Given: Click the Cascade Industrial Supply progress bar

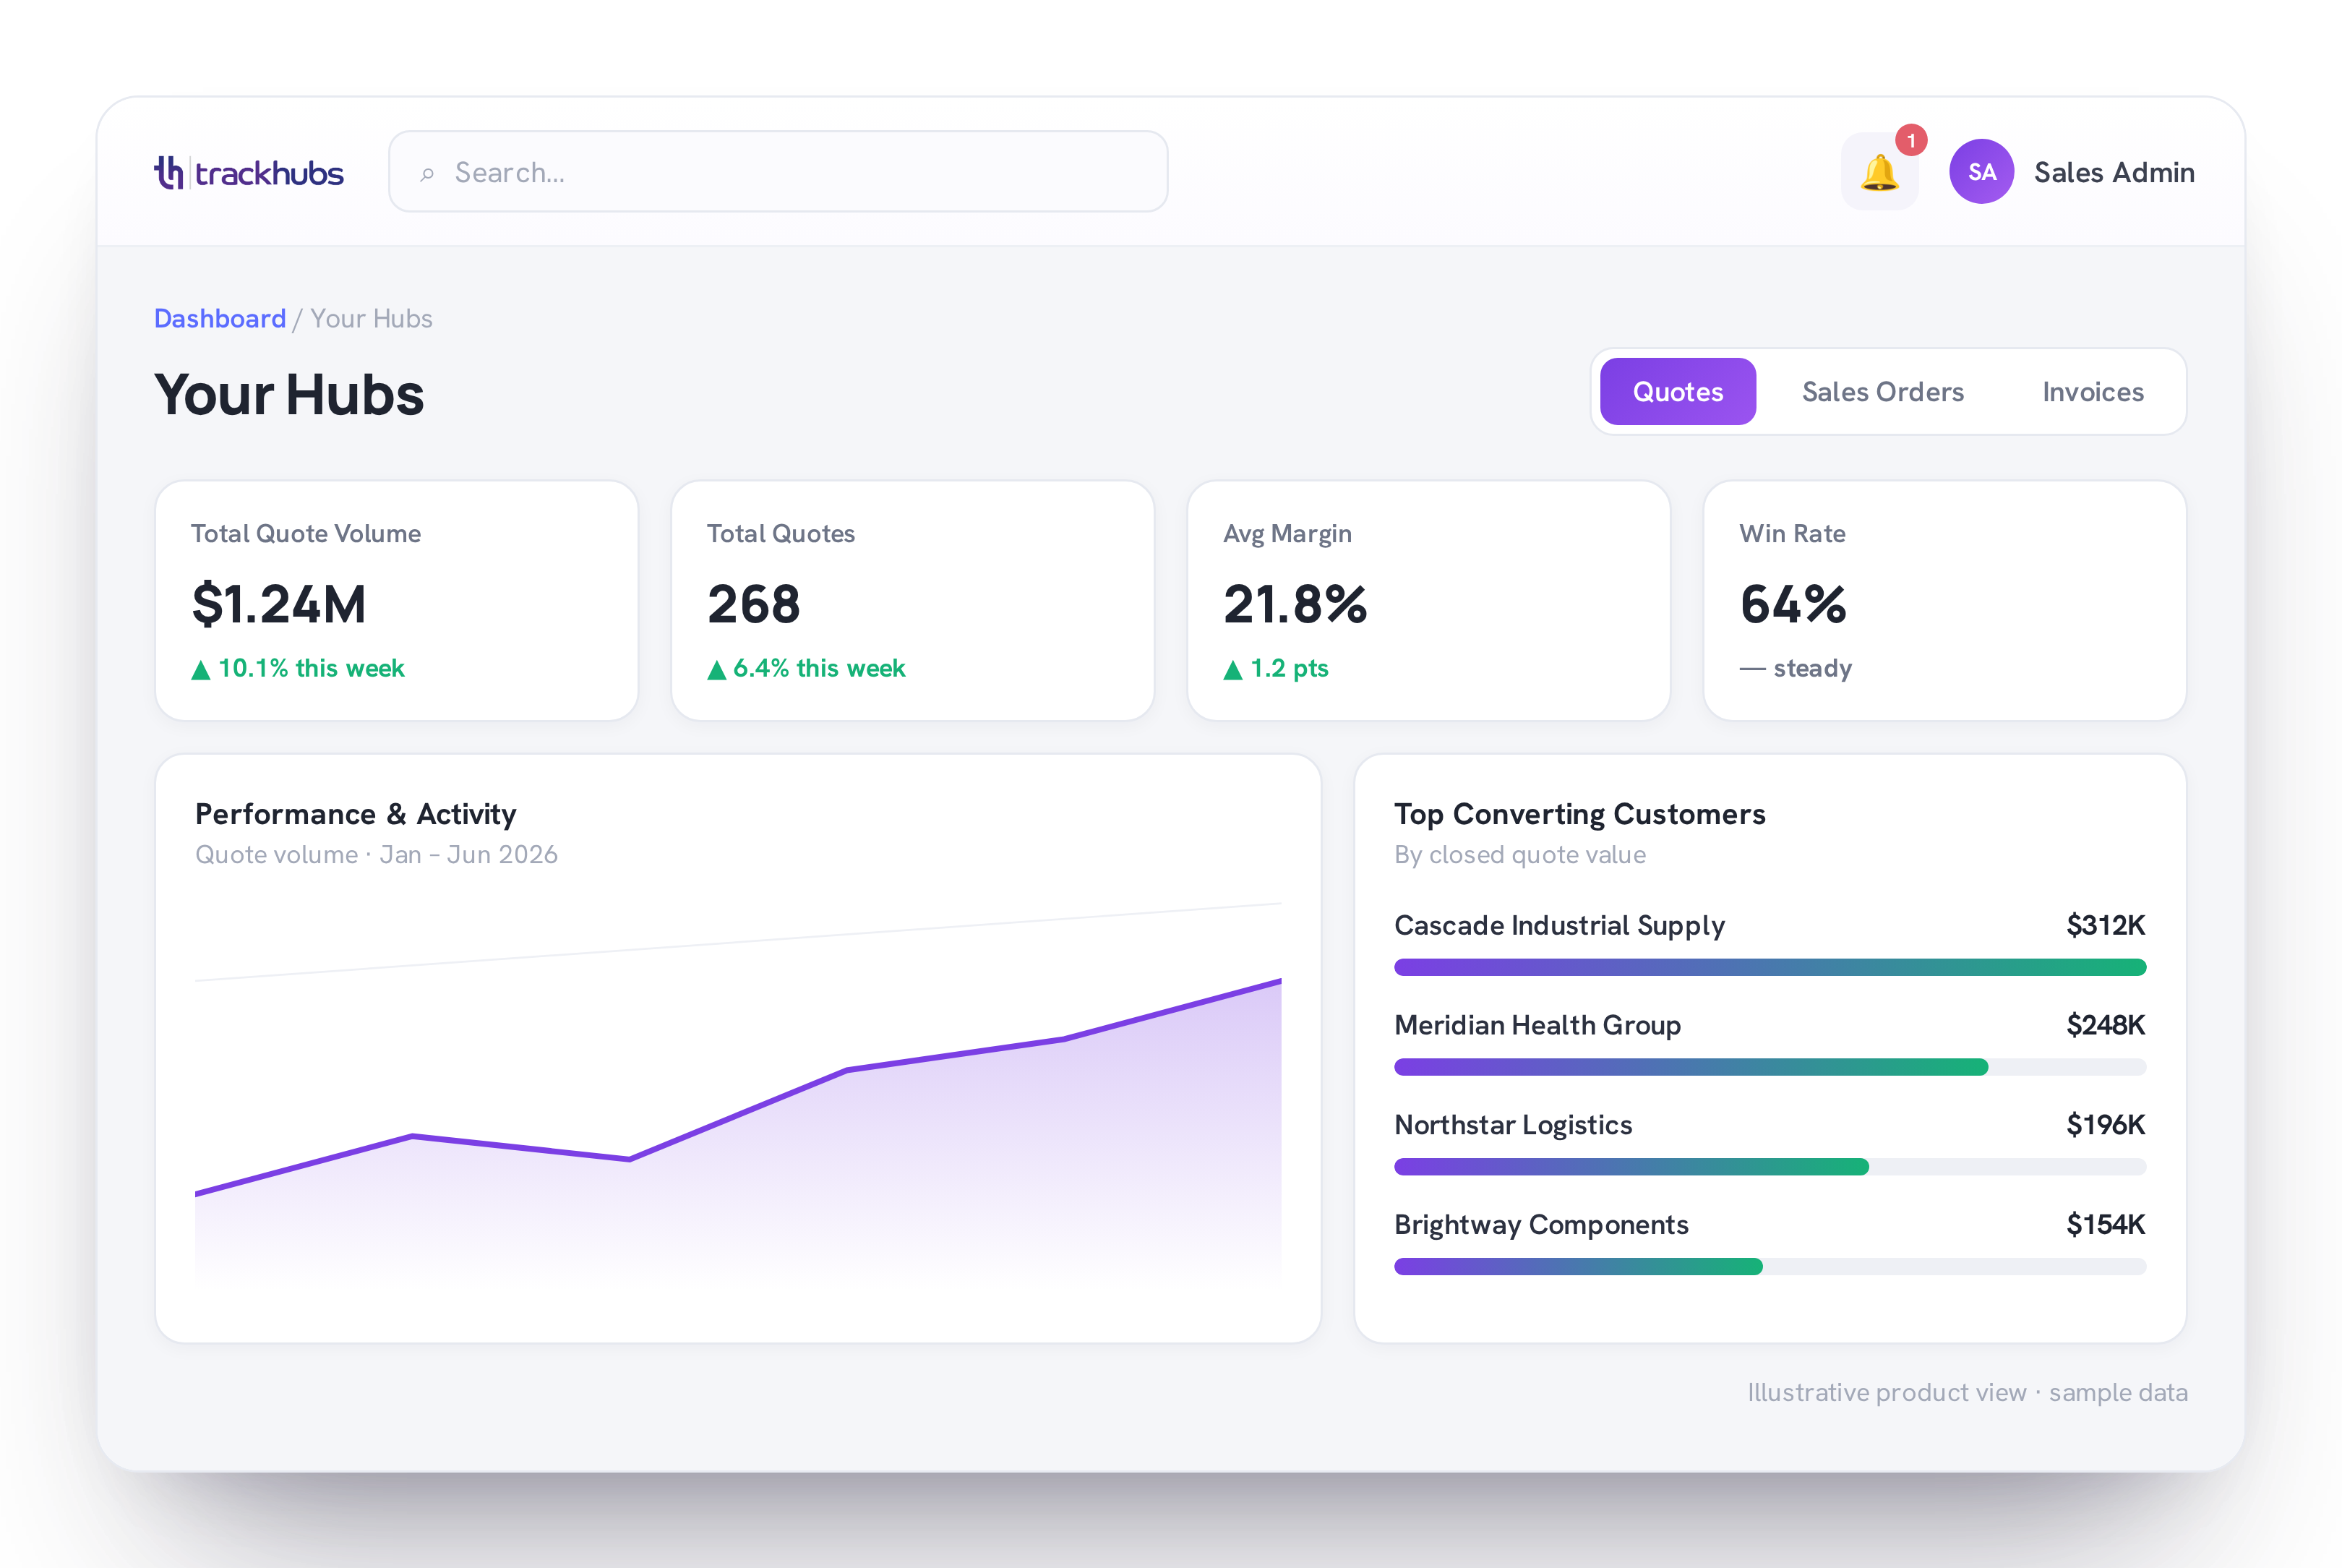Looking at the screenshot, I should (1770, 967).
